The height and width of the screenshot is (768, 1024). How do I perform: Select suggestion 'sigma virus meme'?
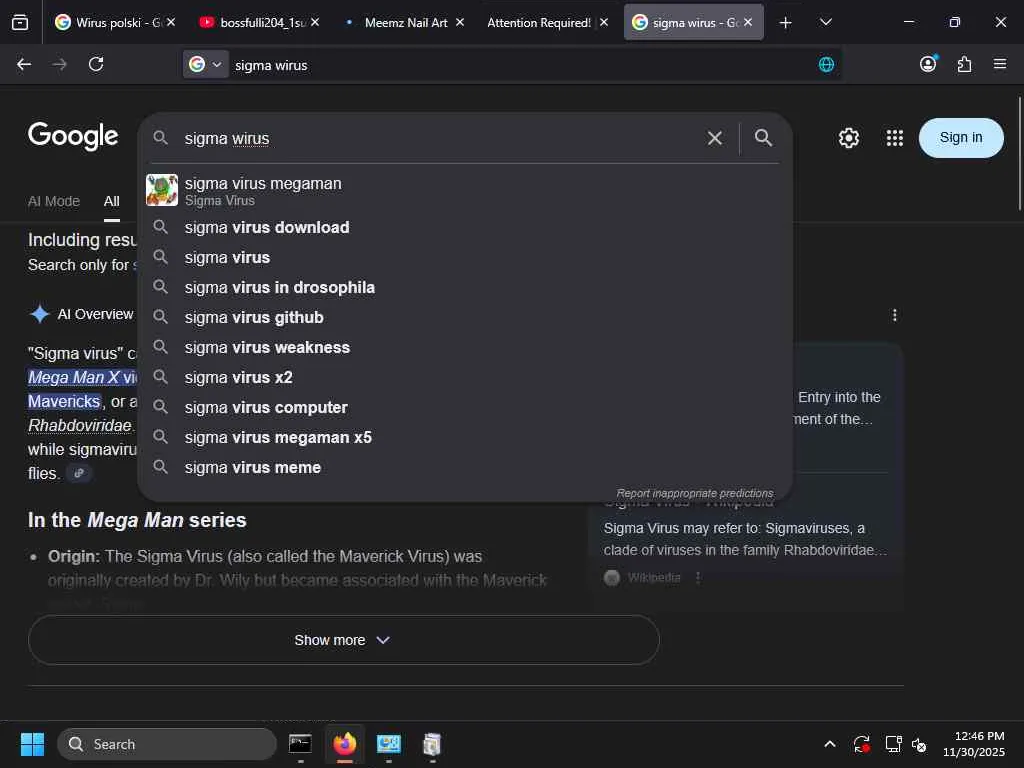[466, 468]
